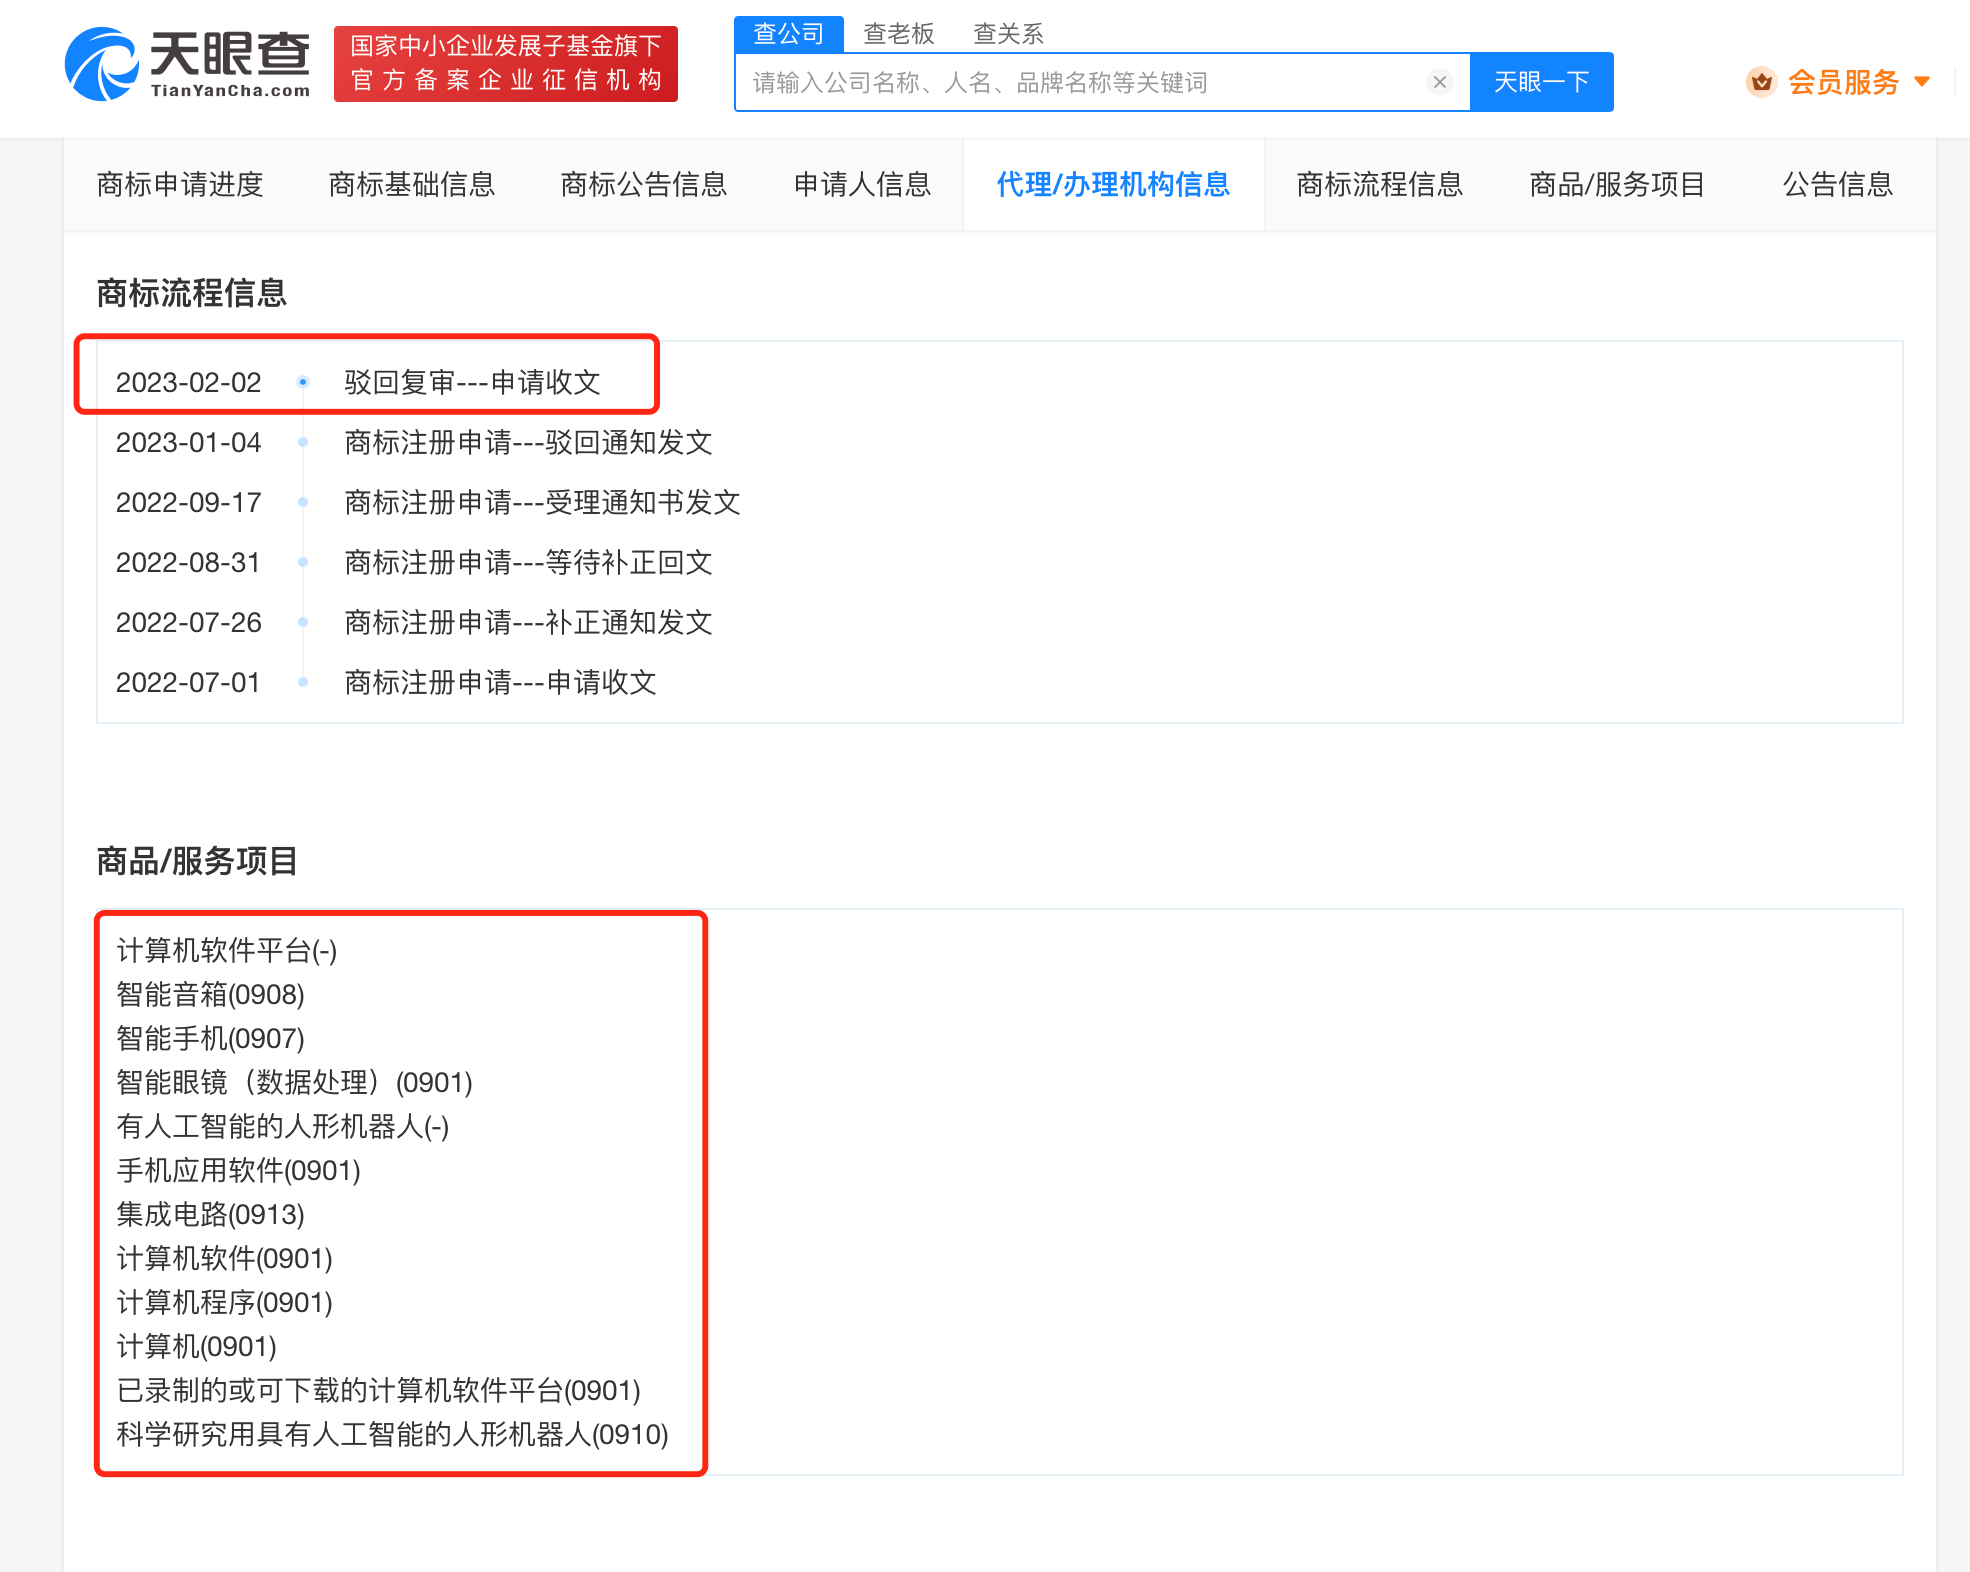Click the item 计算机软件平台(-)
The height and width of the screenshot is (1572, 1970).
pyautogui.click(x=227, y=950)
